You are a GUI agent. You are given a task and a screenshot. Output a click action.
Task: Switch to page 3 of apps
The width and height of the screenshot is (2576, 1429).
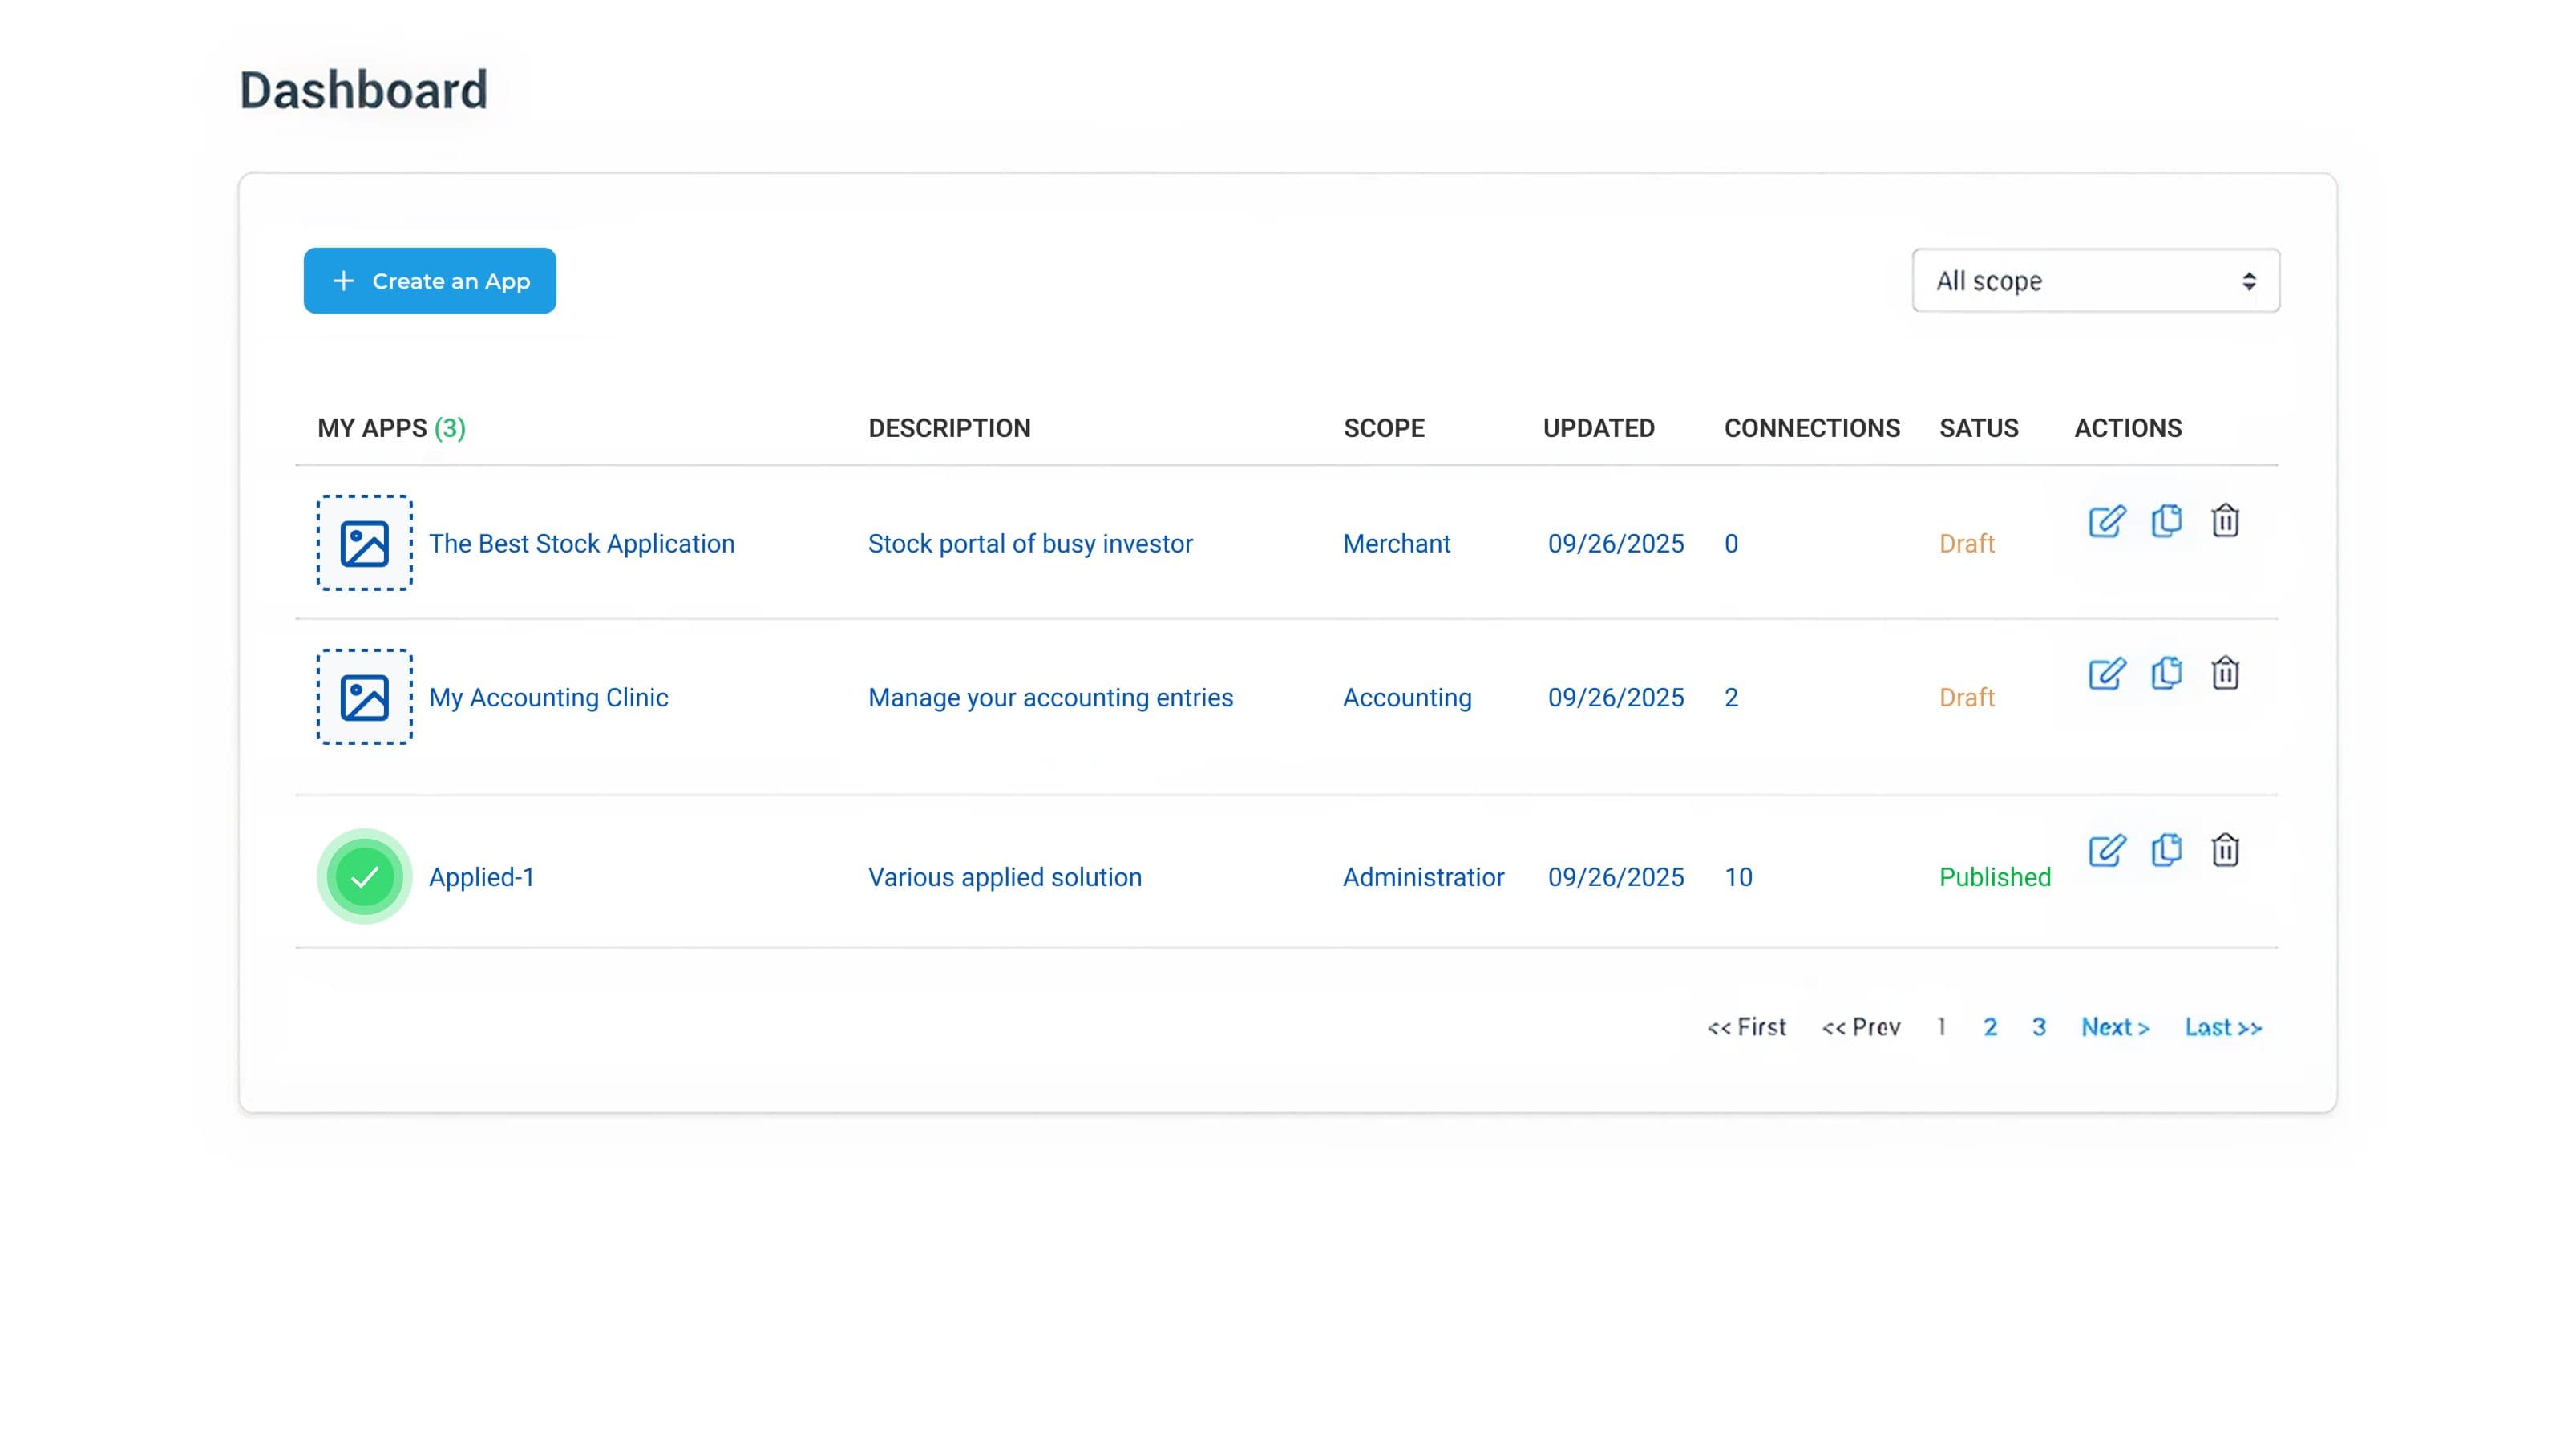pyautogui.click(x=2039, y=1027)
